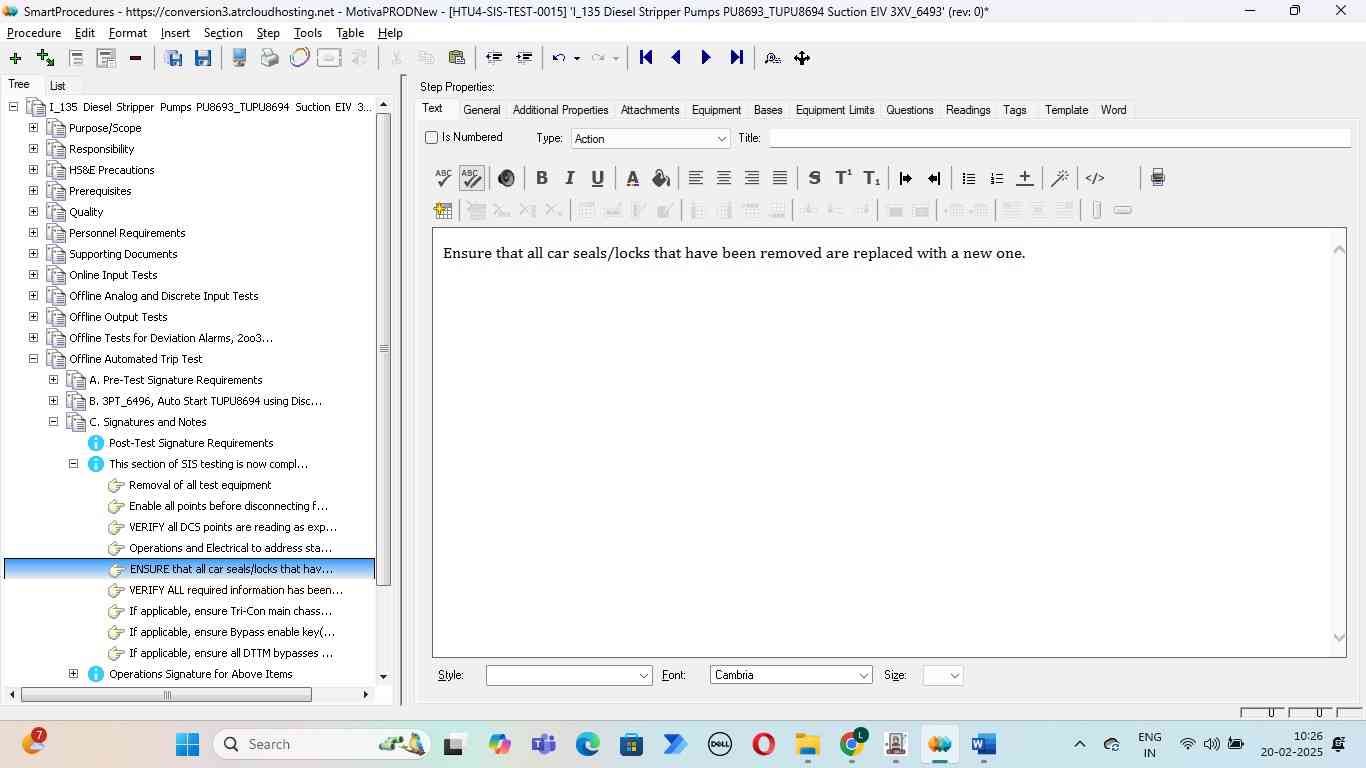1366x768 pixels.
Task: Open the Type dropdown showing Action
Action: coord(650,139)
